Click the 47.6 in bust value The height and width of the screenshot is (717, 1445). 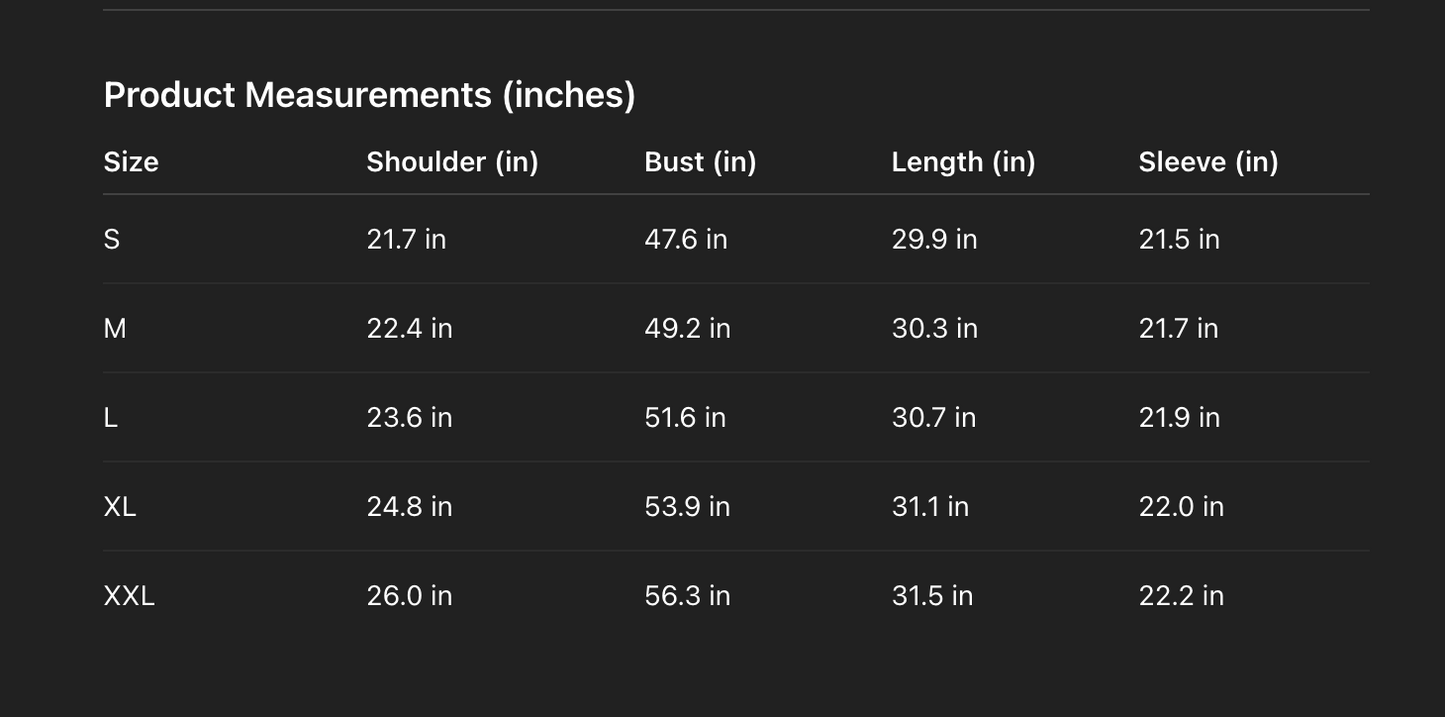tap(686, 240)
